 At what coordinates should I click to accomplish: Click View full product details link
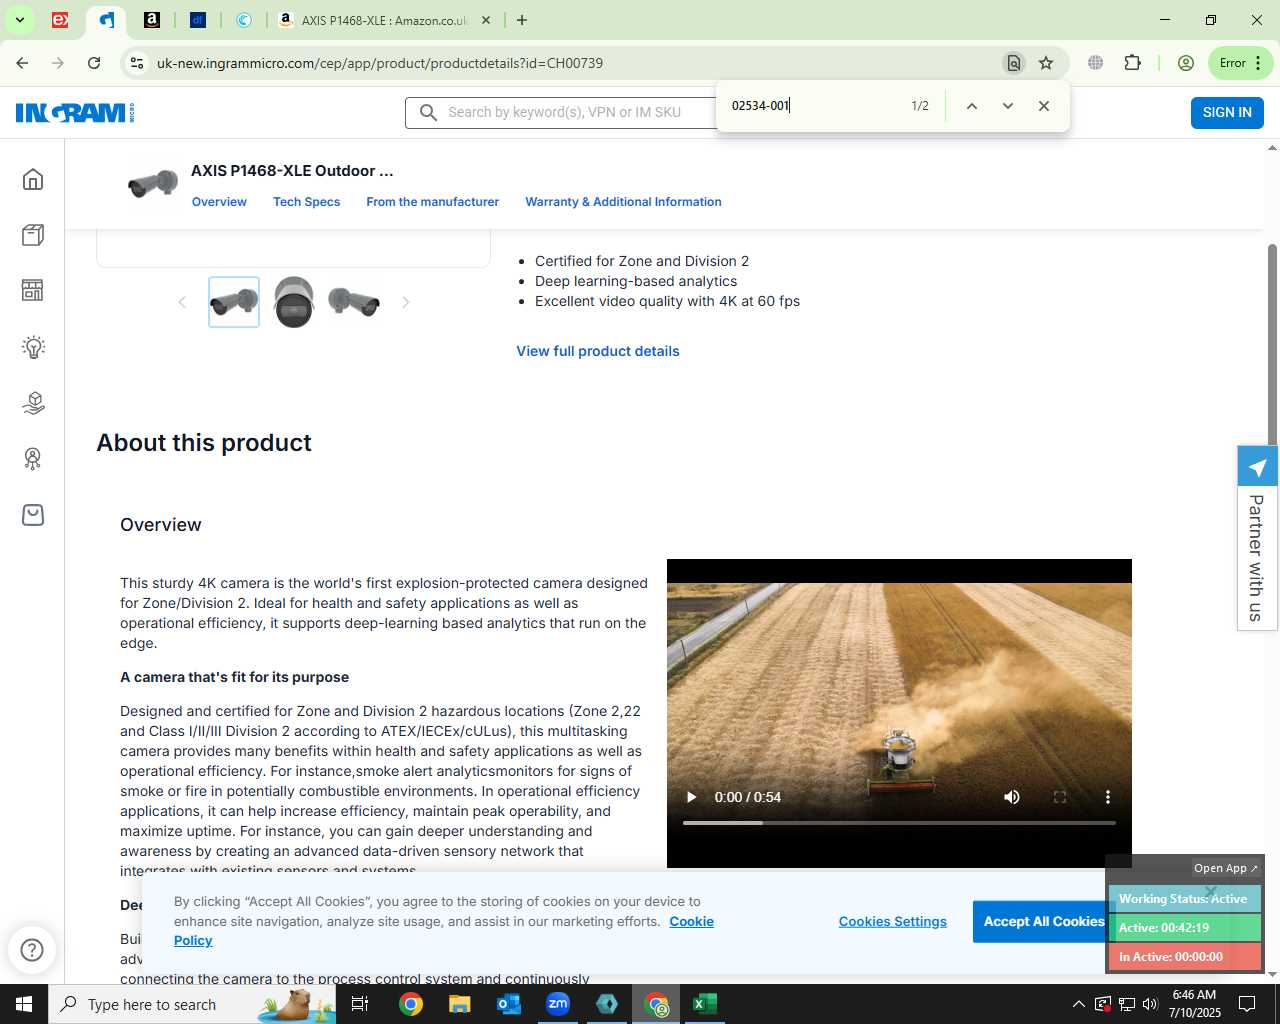click(598, 351)
